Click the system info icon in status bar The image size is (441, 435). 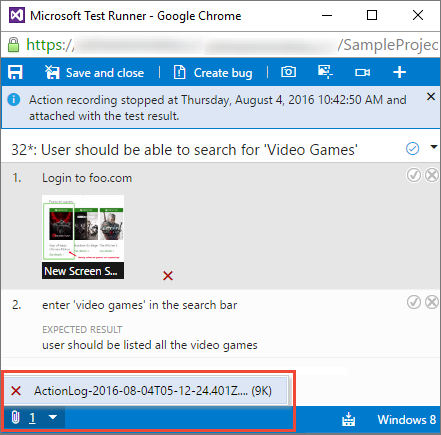[349, 419]
